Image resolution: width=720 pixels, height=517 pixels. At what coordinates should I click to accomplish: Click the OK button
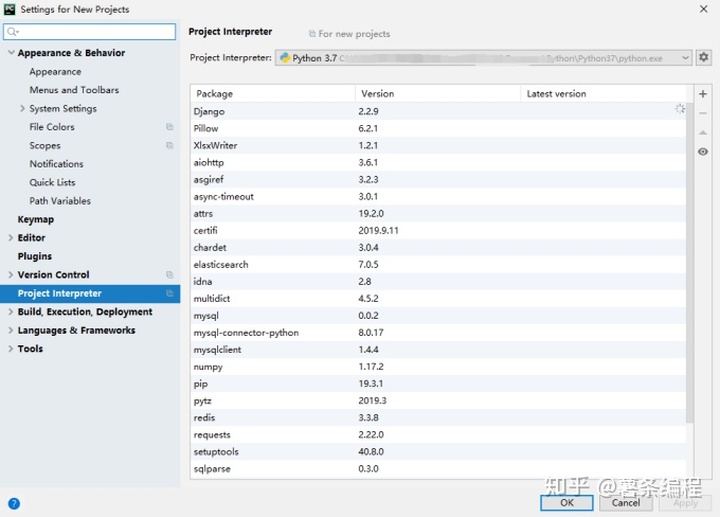click(567, 502)
